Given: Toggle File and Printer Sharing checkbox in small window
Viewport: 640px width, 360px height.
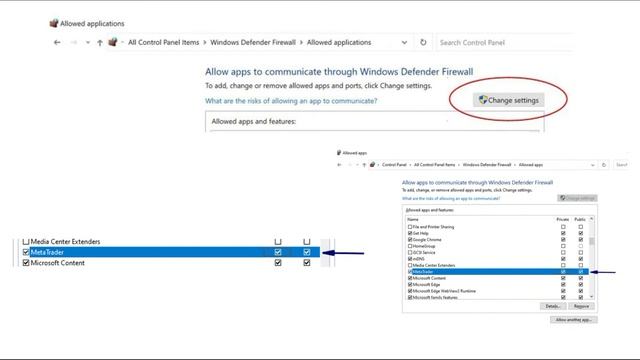Looking at the screenshot, I should (410, 227).
